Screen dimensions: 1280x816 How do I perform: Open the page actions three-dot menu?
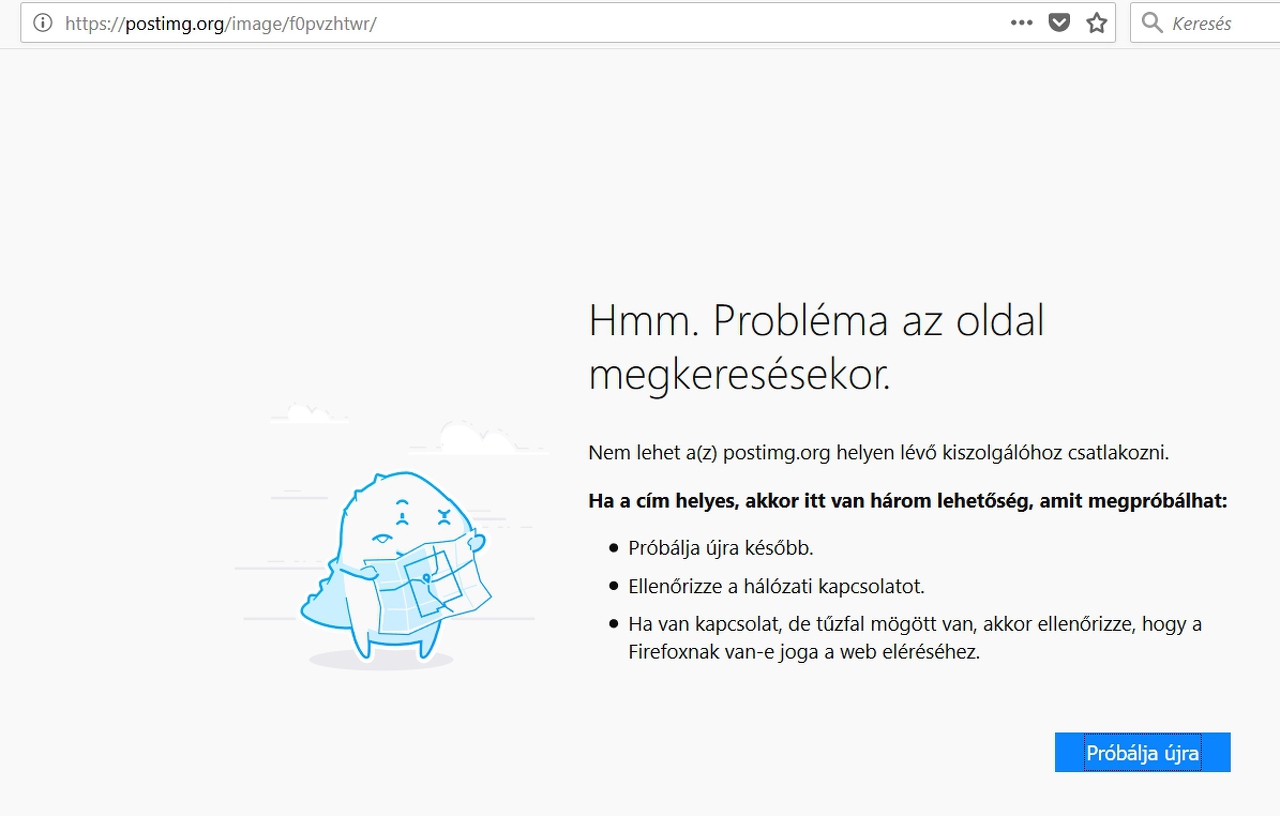pyautogui.click(x=1021, y=23)
